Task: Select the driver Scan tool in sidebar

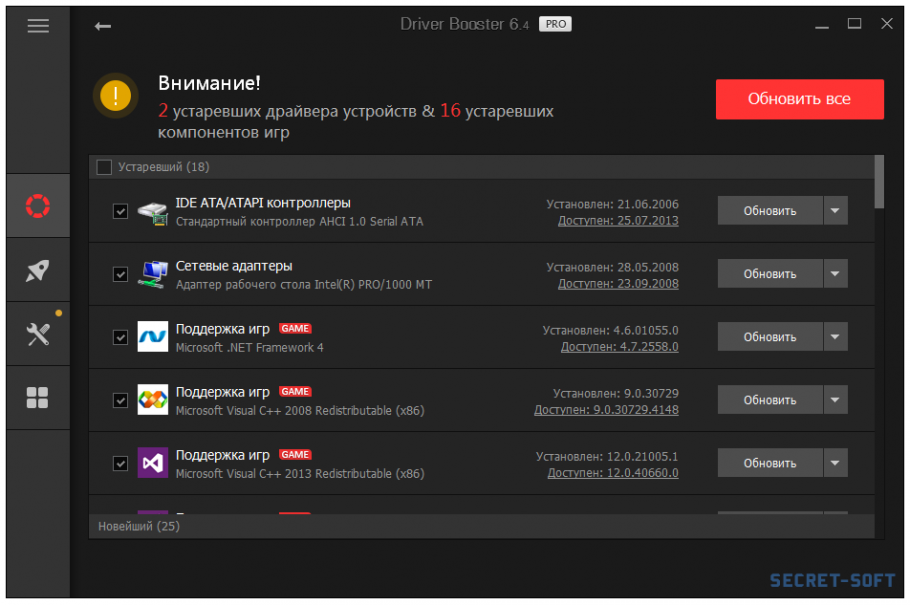Action: click(38, 205)
